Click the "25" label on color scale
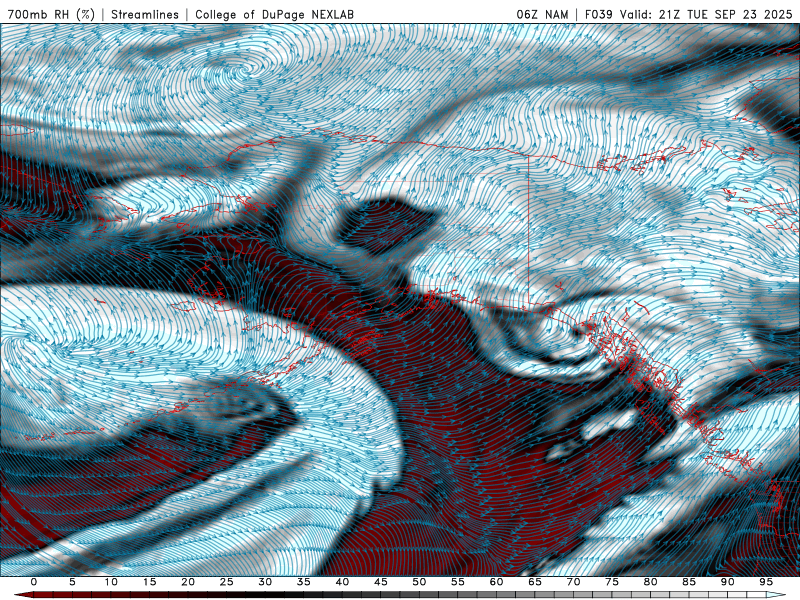 tap(227, 582)
